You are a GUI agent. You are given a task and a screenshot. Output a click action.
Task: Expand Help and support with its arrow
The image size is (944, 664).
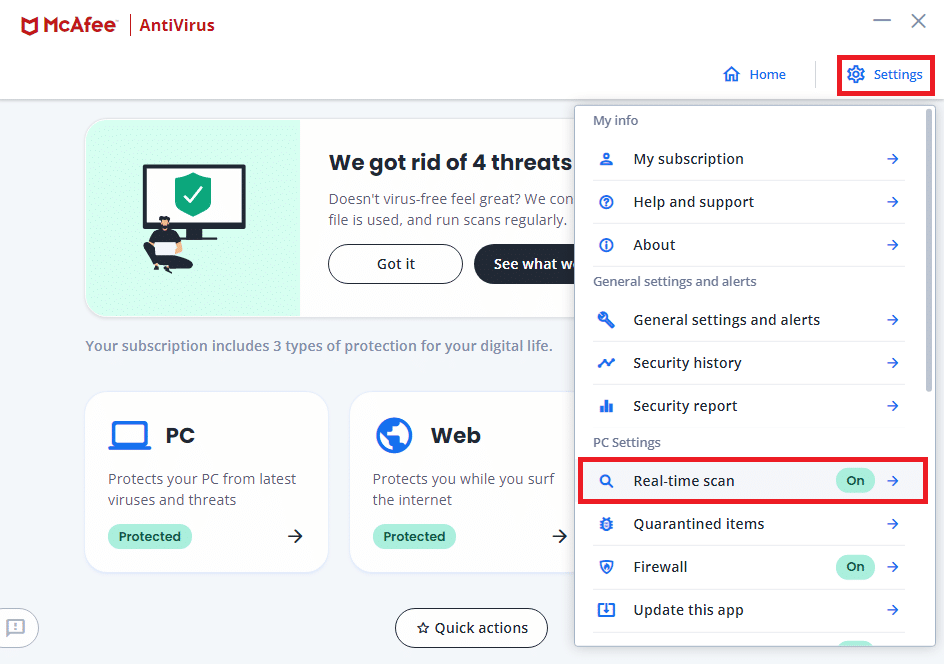click(x=893, y=202)
